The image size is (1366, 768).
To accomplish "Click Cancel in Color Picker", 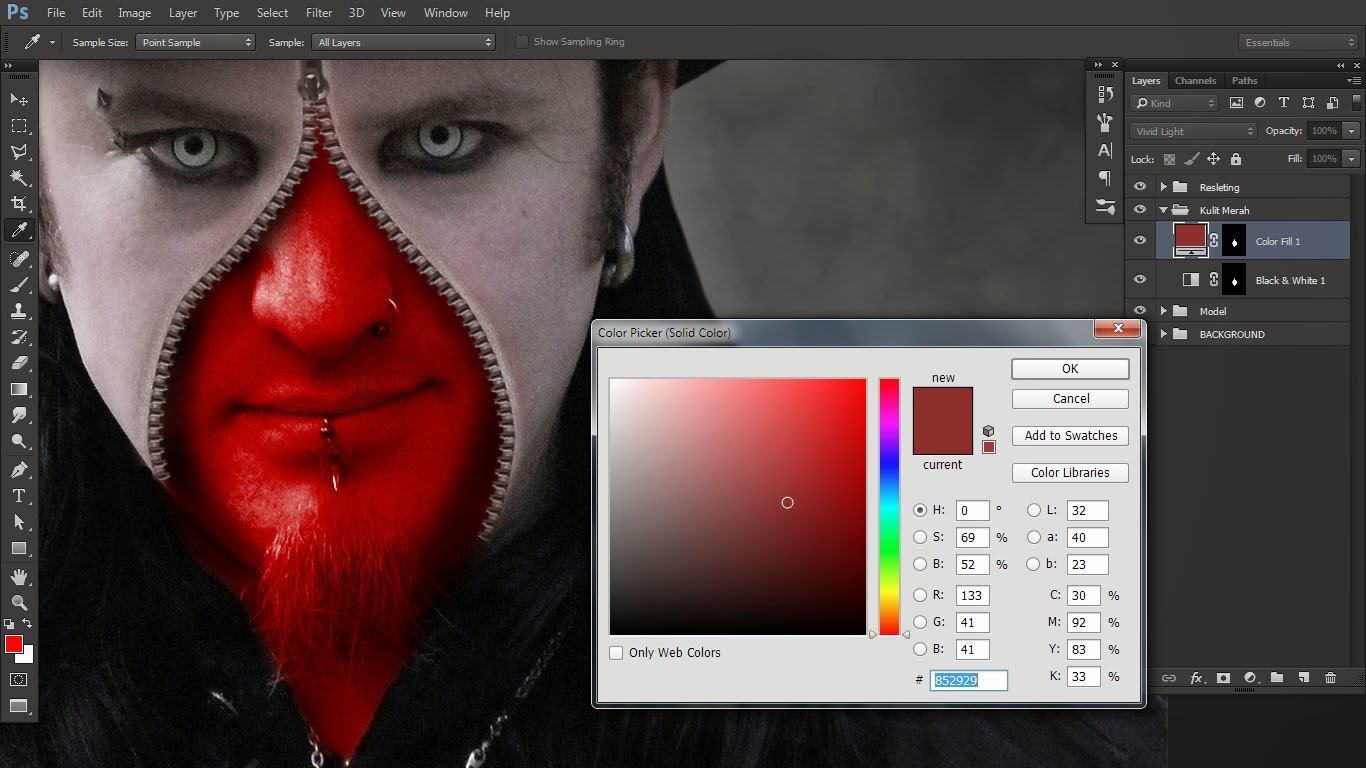I will [x=1070, y=398].
